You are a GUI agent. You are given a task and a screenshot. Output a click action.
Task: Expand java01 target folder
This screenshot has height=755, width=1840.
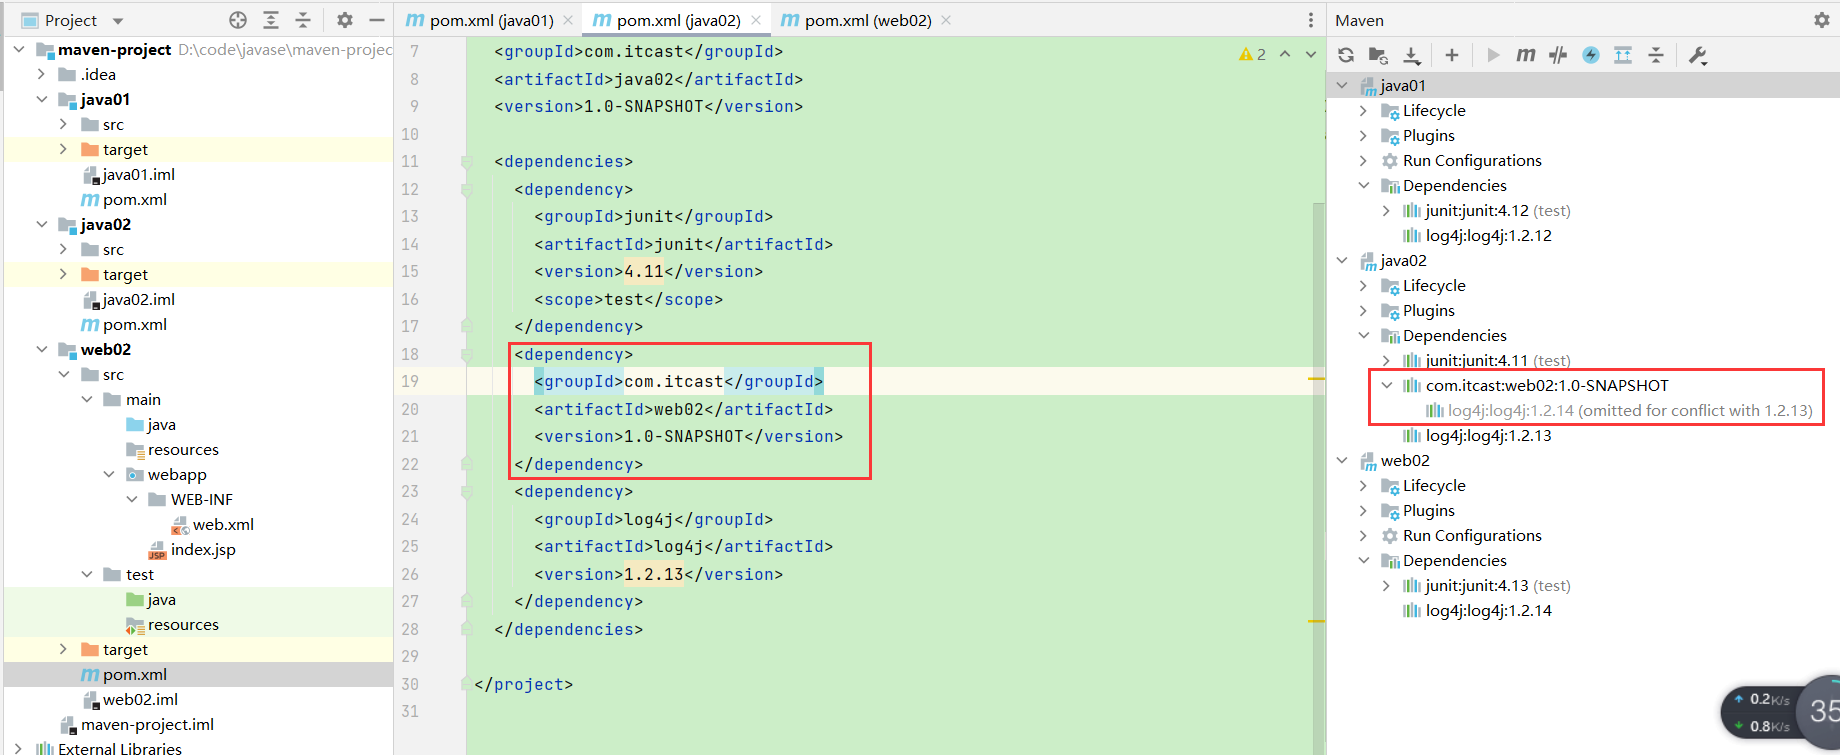(x=64, y=149)
